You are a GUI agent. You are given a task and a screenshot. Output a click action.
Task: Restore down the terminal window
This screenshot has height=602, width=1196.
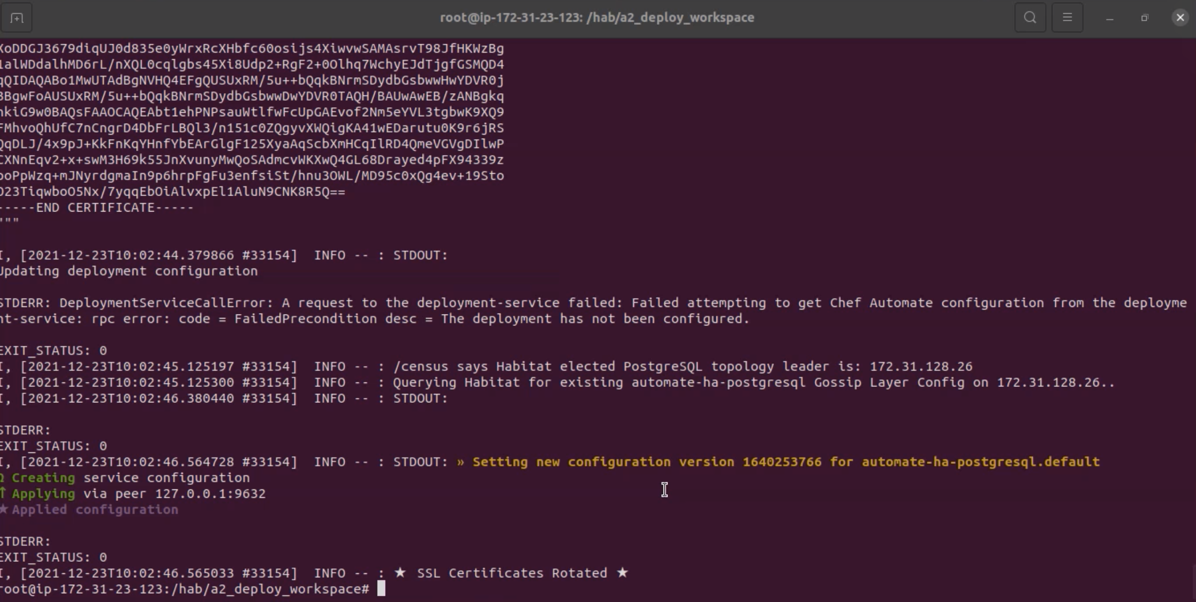[1144, 18]
